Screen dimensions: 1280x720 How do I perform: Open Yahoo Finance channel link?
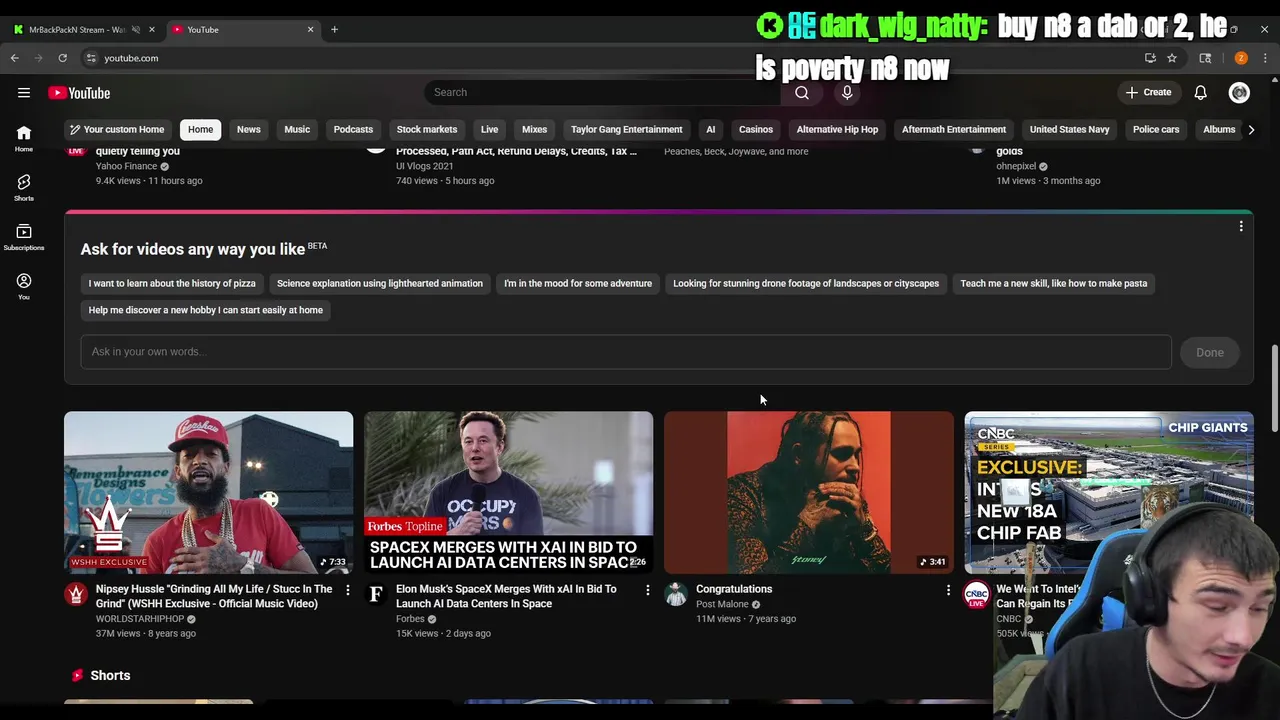126,166
